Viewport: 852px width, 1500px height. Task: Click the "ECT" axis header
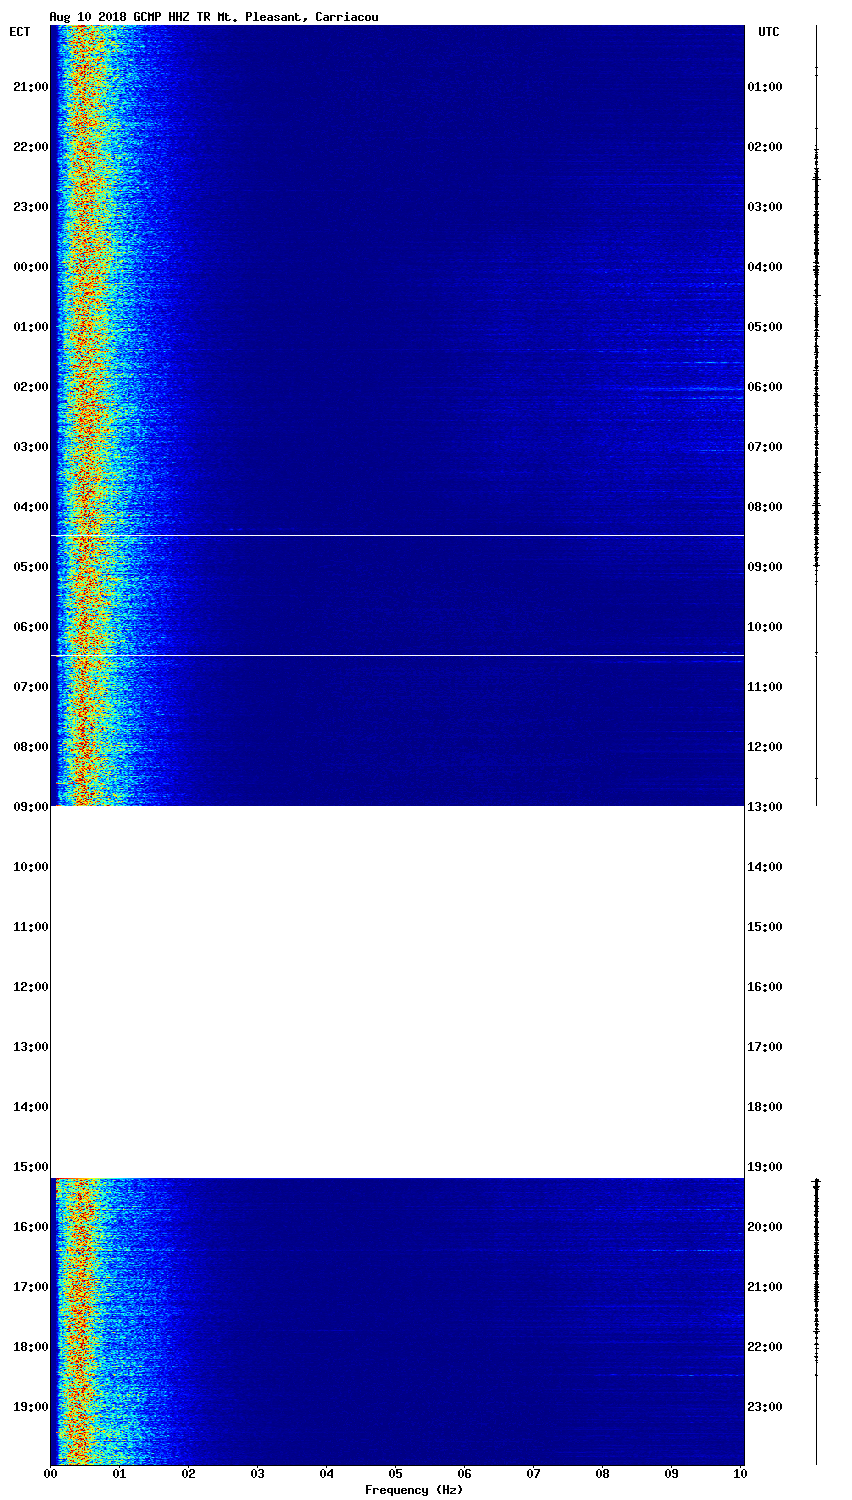click(x=20, y=32)
